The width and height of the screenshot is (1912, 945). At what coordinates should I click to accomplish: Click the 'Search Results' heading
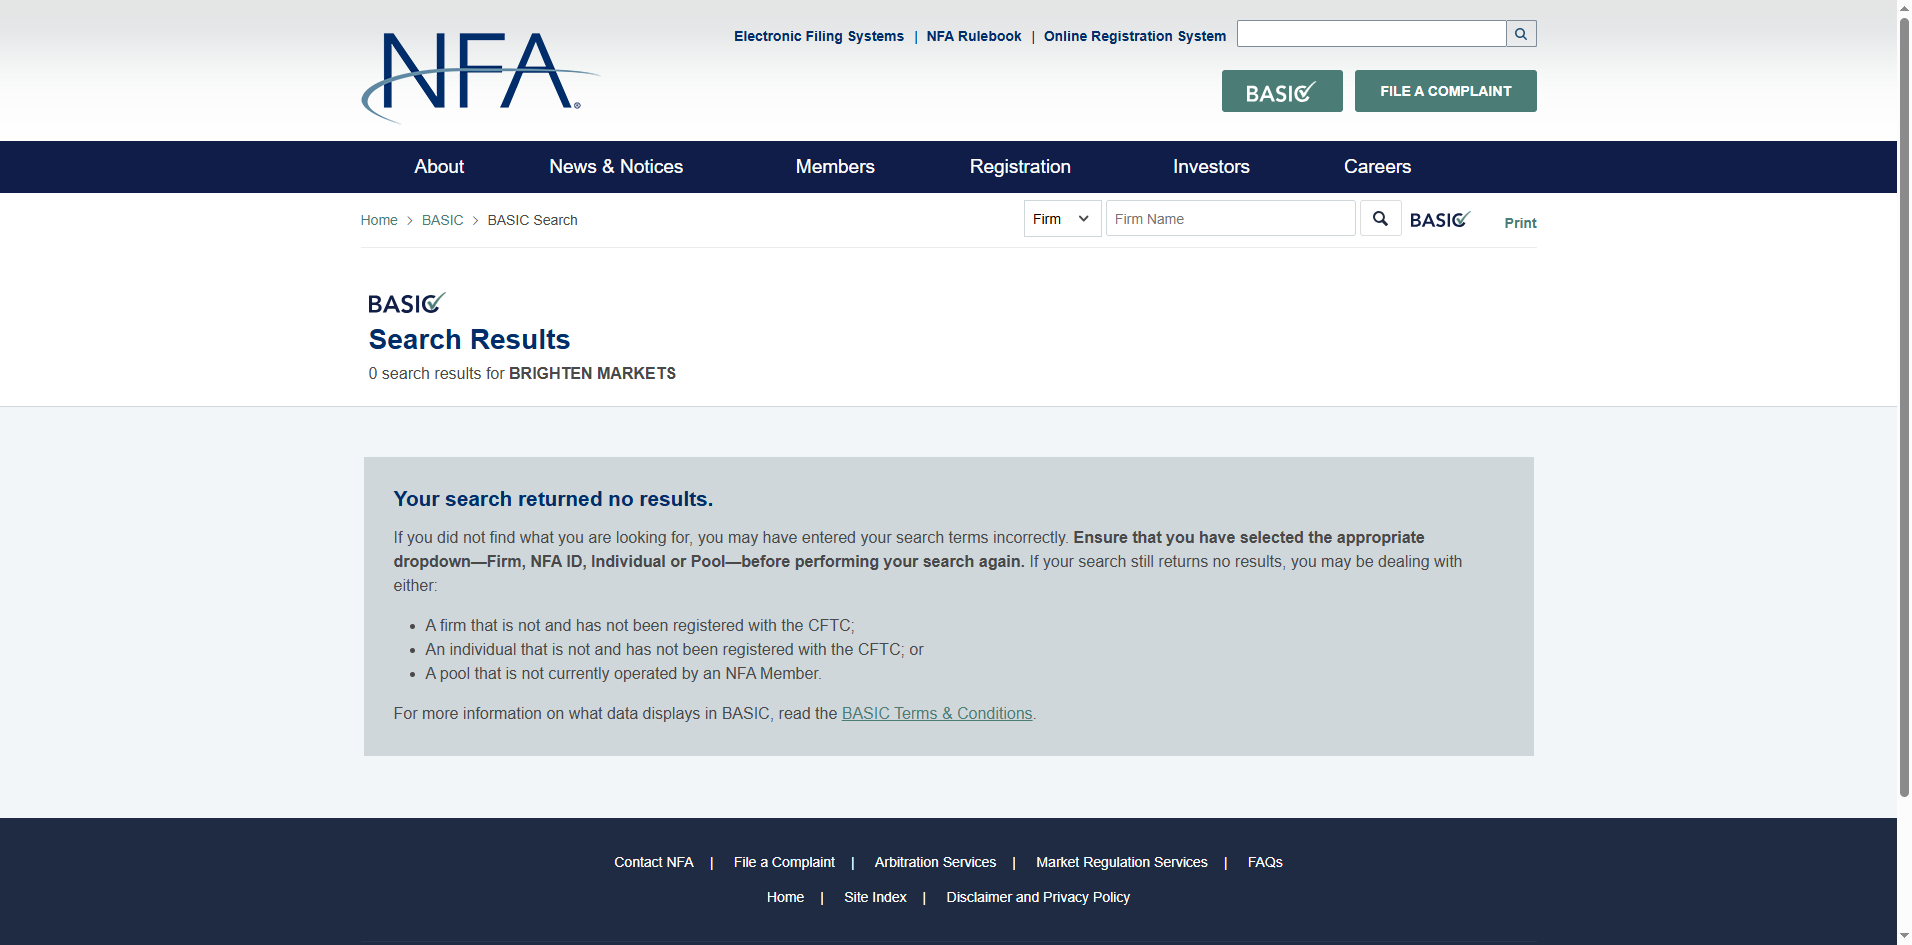469,339
